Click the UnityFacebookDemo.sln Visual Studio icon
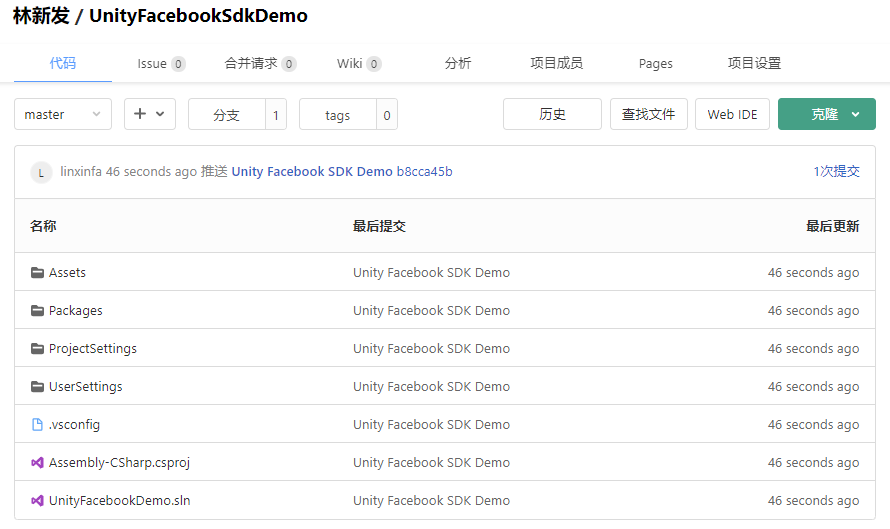Screen dimensions: 890x529 [37, 501]
